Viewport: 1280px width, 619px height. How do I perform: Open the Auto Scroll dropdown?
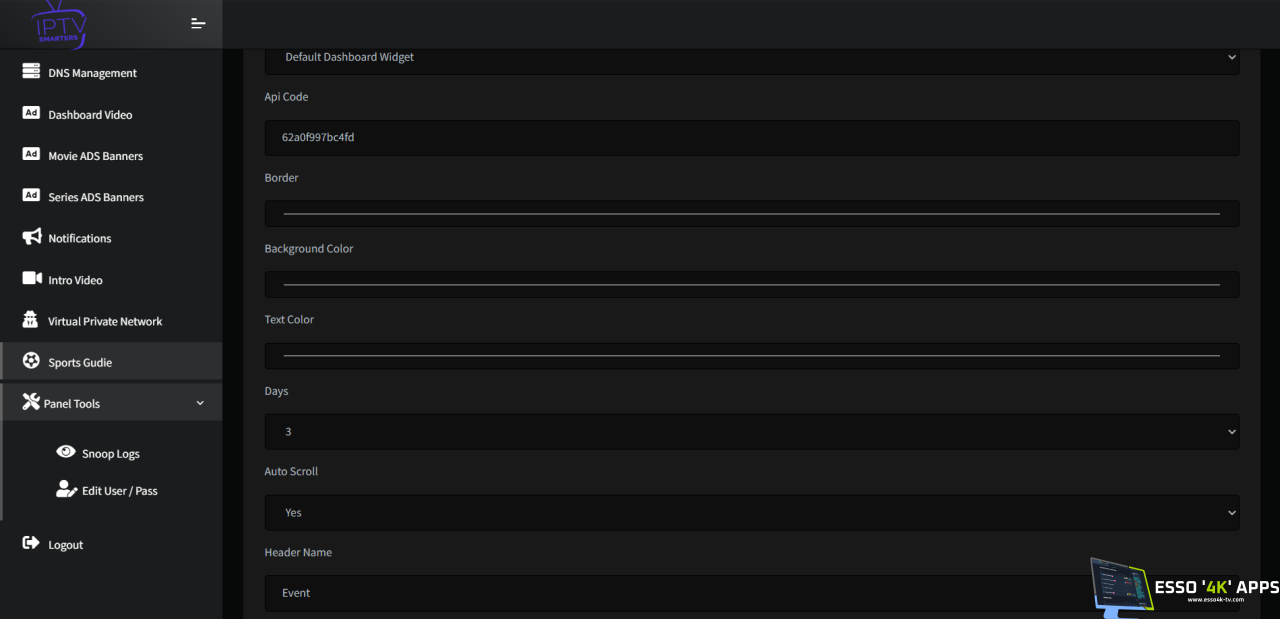point(751,512)
